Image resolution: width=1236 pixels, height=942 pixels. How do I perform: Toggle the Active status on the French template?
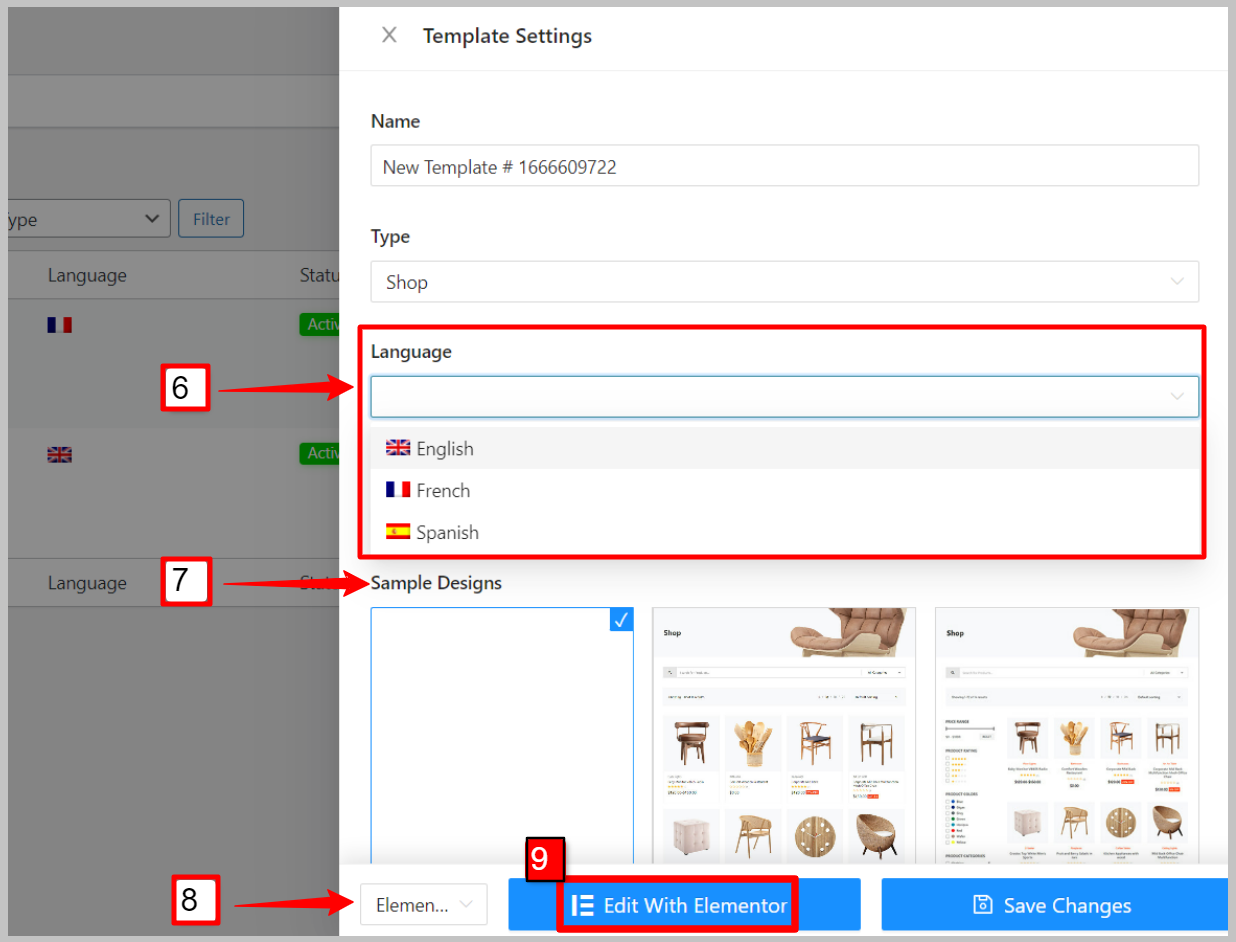coord(317,324)
